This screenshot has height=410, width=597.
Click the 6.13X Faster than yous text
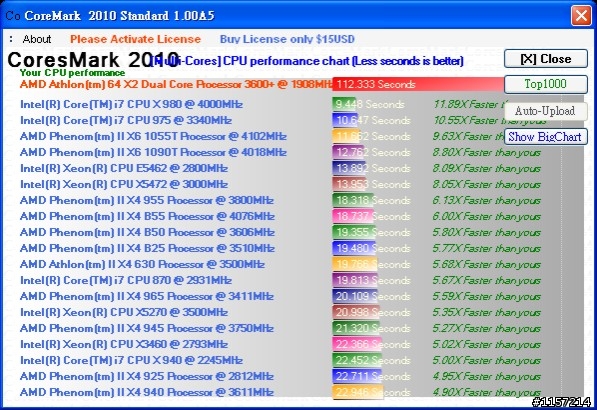pyautogui.click(x=487, y=200)
